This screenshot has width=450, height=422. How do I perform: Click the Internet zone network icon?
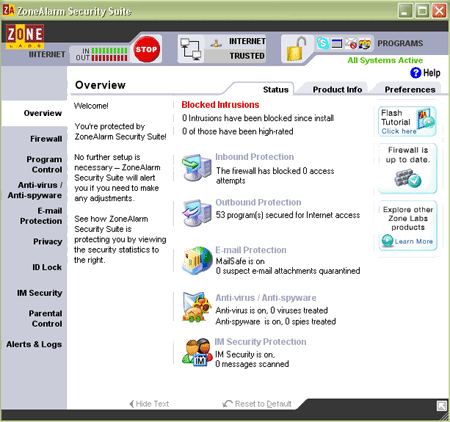(216, 43)
